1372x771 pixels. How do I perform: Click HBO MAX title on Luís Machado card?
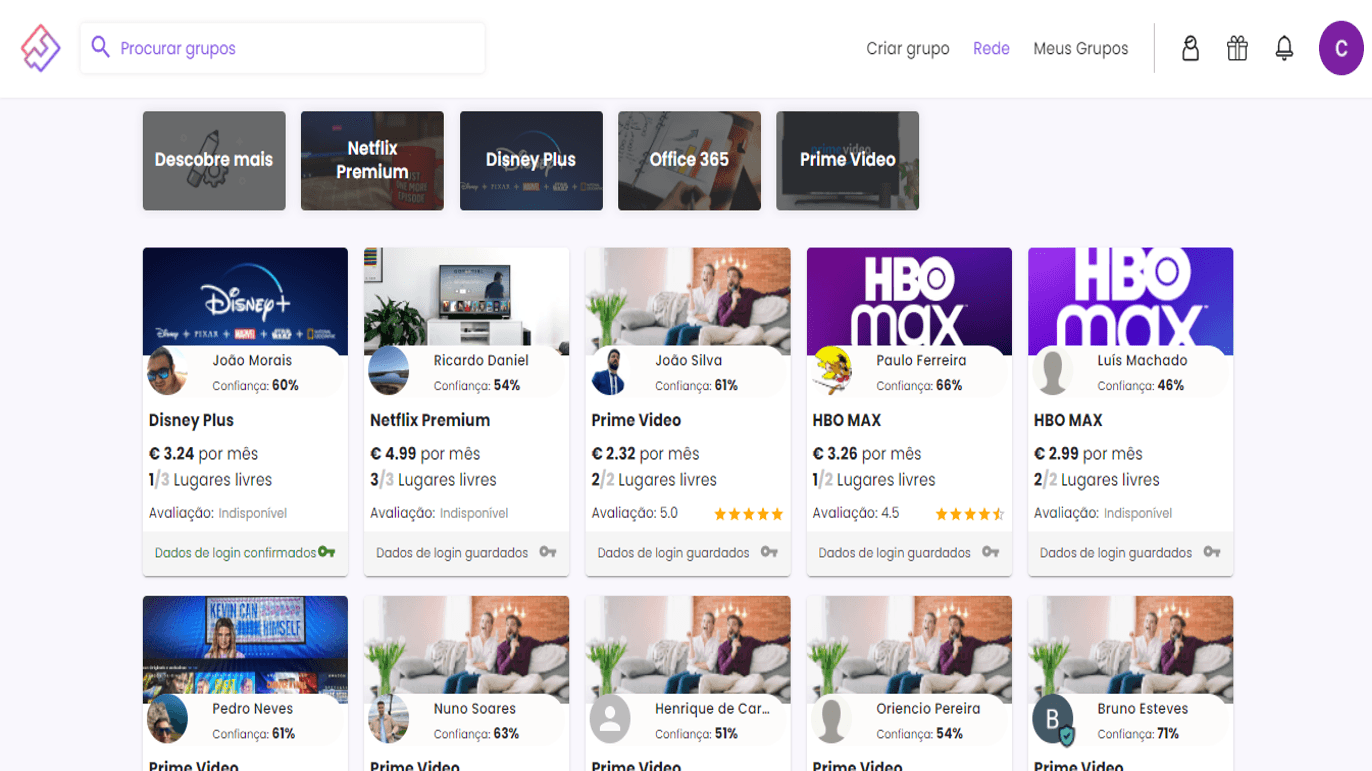(1068, 420)
